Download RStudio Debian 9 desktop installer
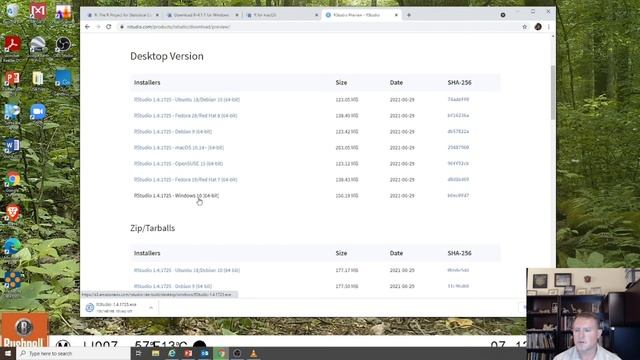Viewport: 640px width, 360px height. [x=173, y=131]
